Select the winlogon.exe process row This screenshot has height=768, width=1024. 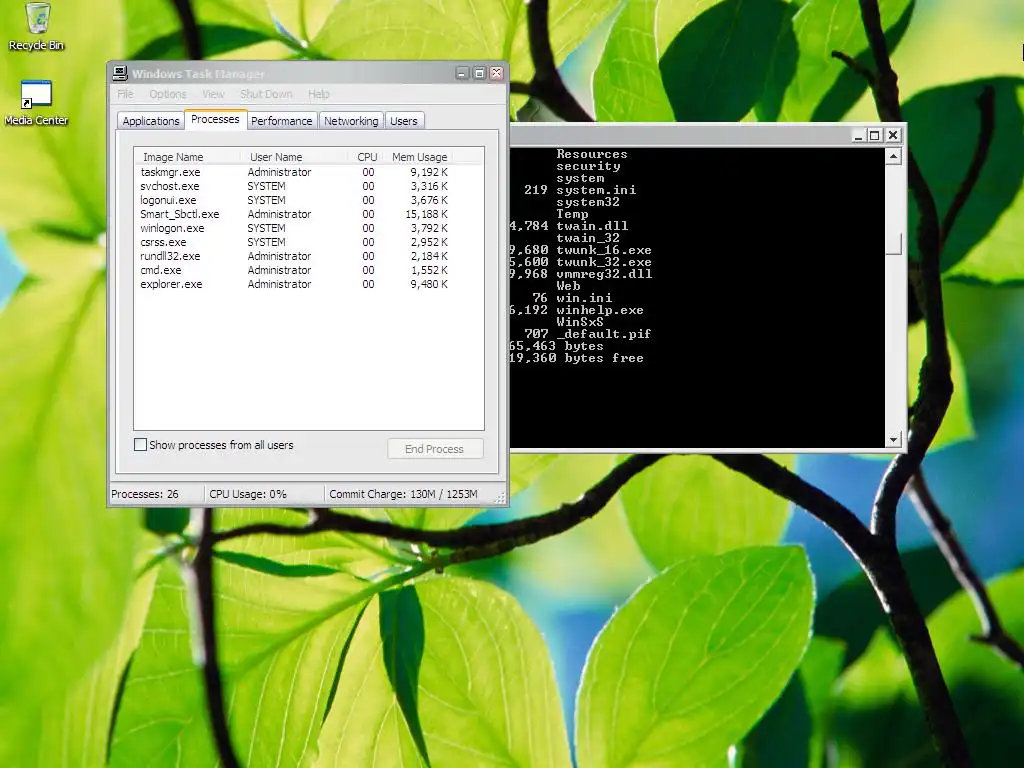[x=294, y=229]
